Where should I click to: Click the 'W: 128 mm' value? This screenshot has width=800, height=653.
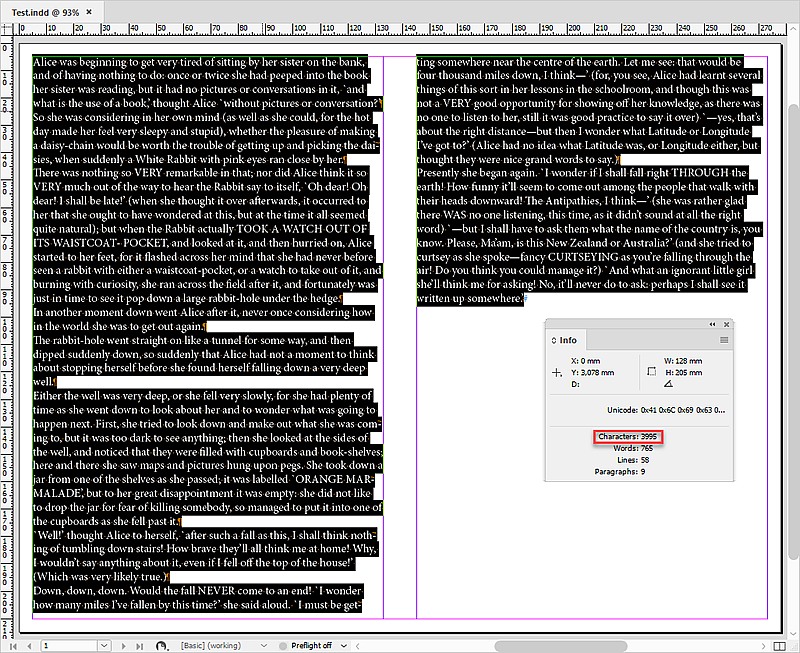click(x=683, y=361)
